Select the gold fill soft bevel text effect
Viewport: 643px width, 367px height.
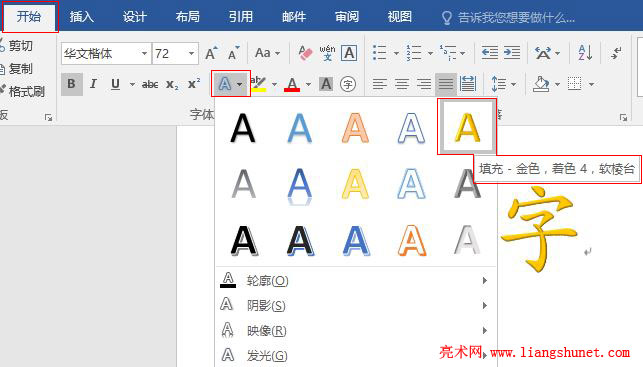(x=467, y=127)
